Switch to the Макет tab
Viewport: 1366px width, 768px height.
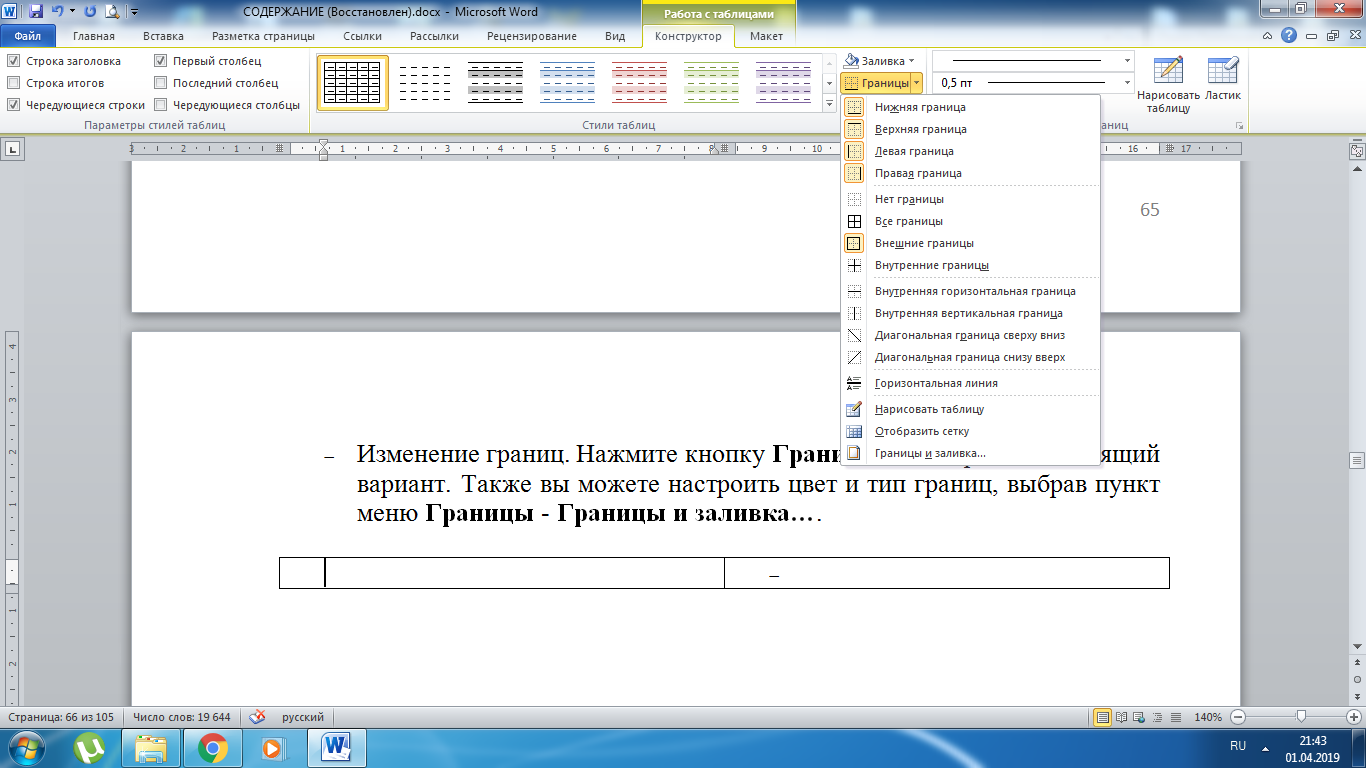click(x=767, y=36)
